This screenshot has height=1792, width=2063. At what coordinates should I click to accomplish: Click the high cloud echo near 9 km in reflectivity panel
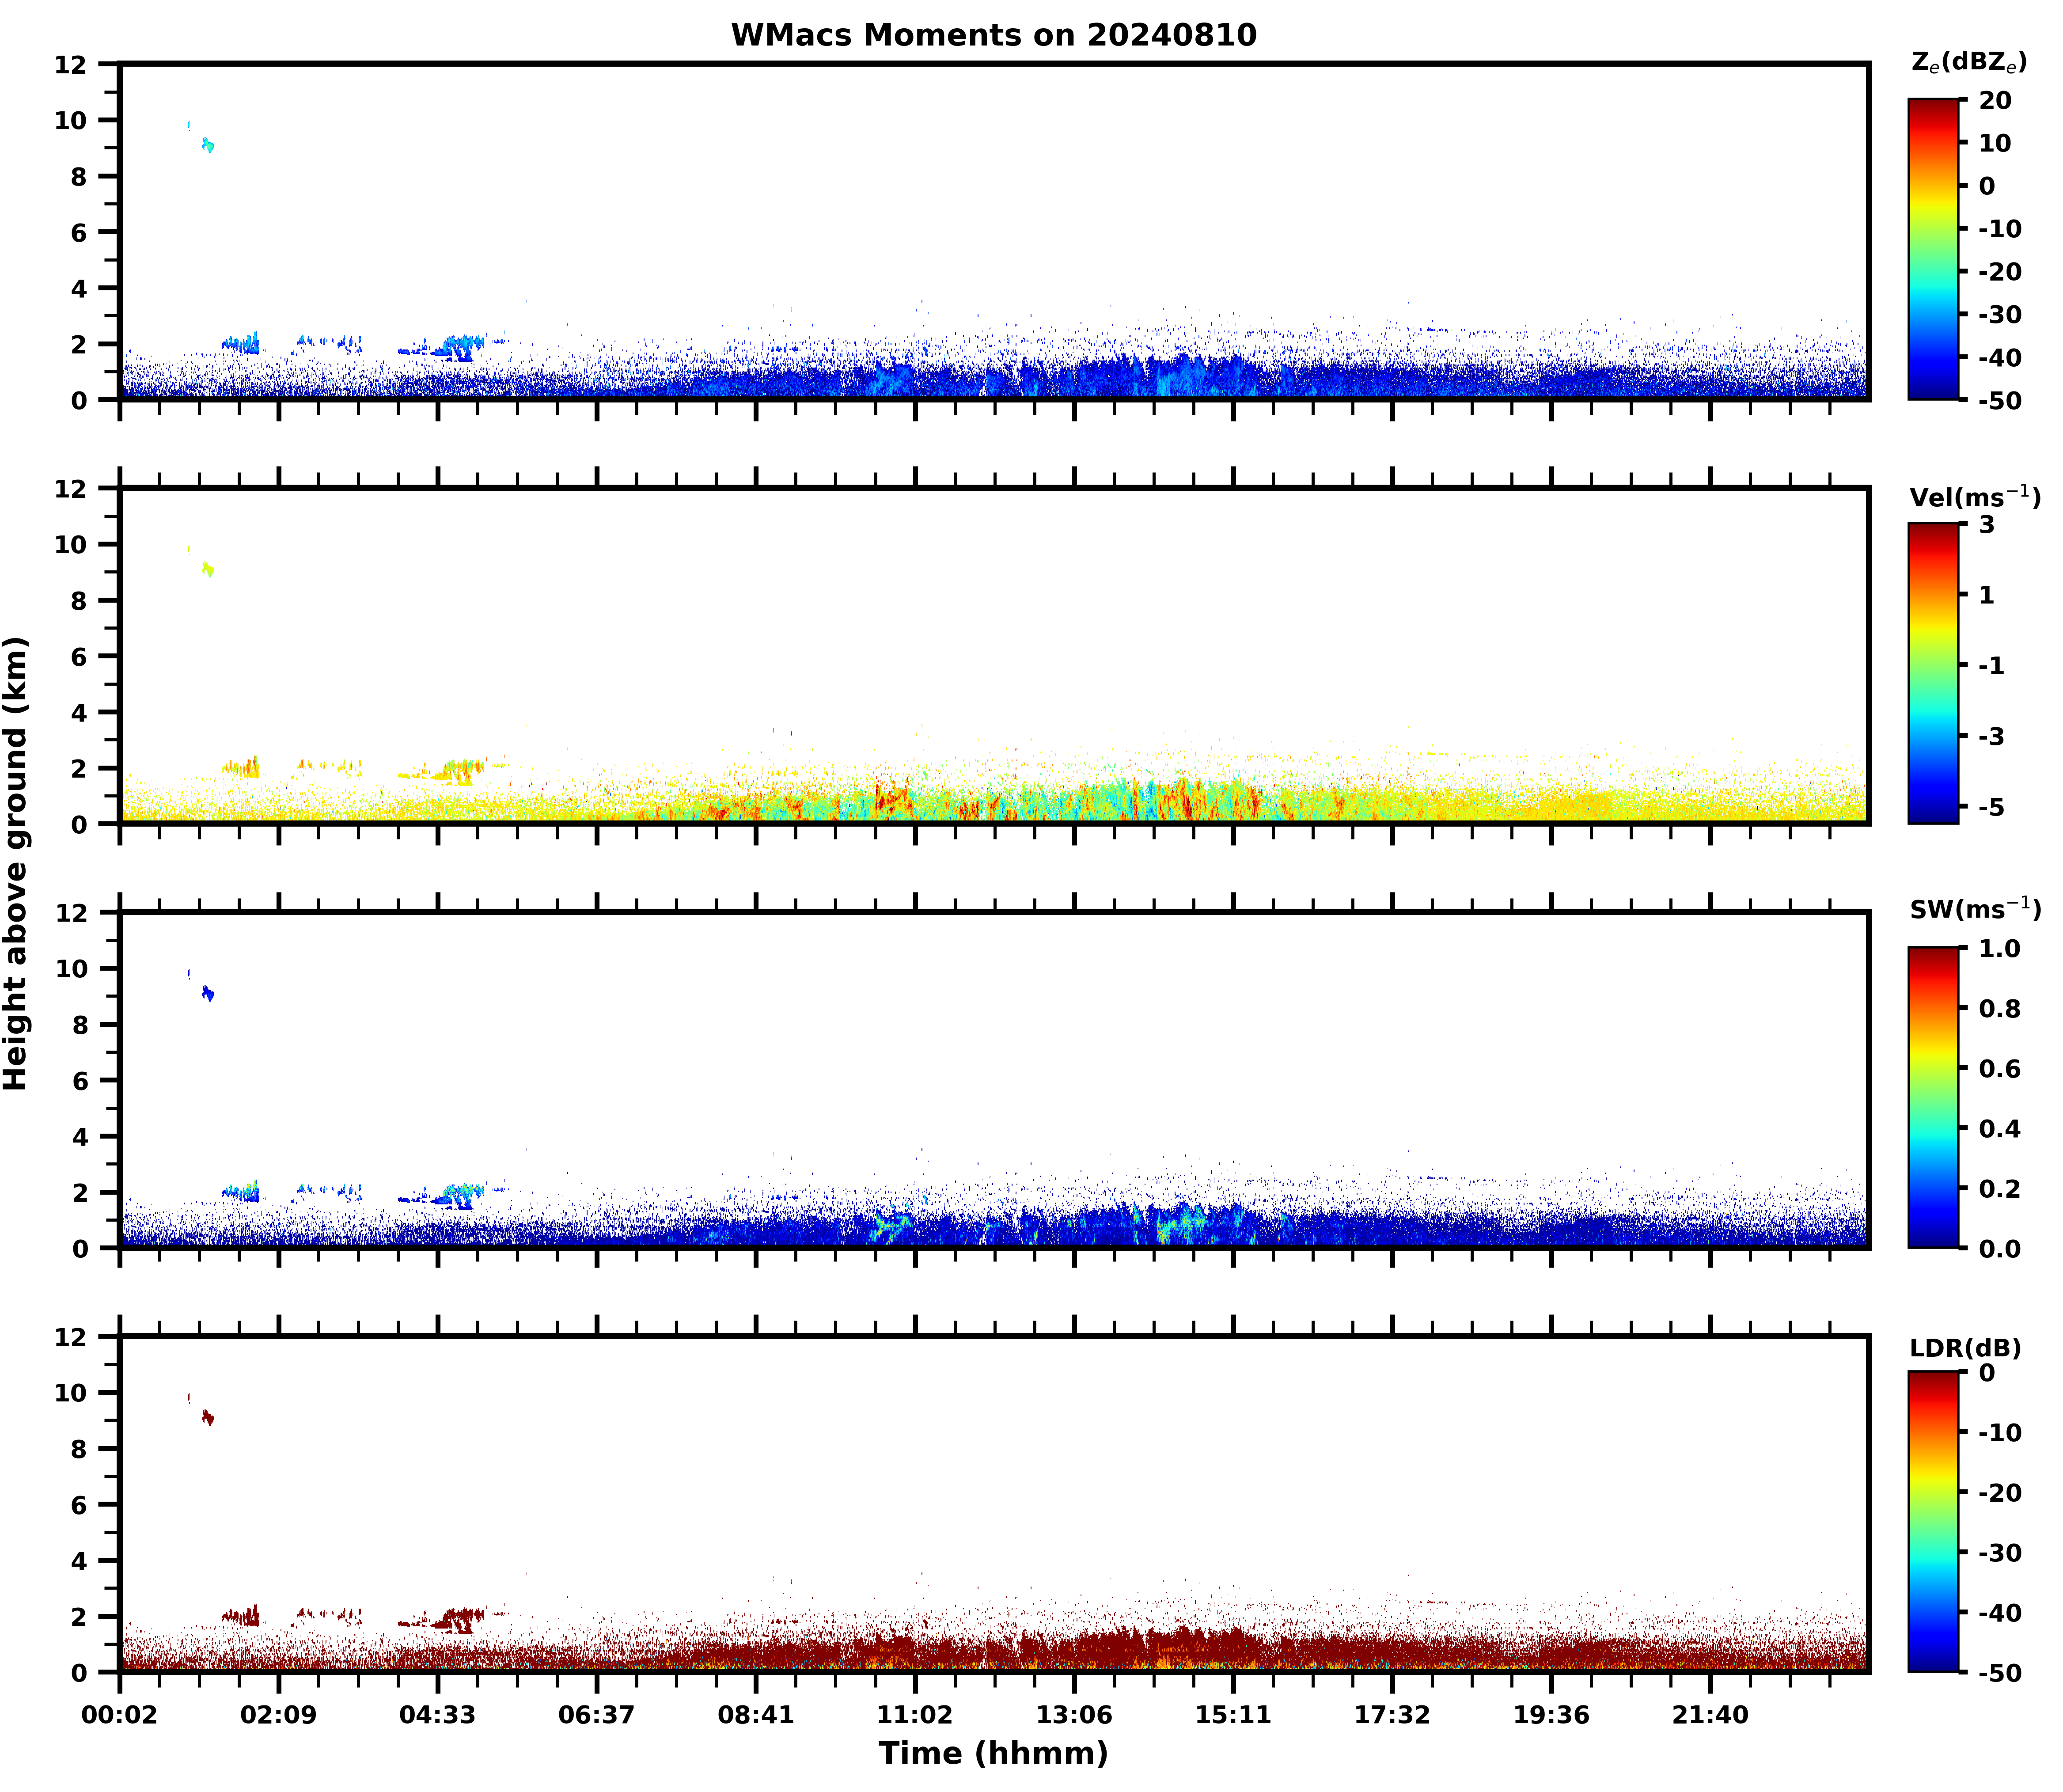tap(207, 145)
